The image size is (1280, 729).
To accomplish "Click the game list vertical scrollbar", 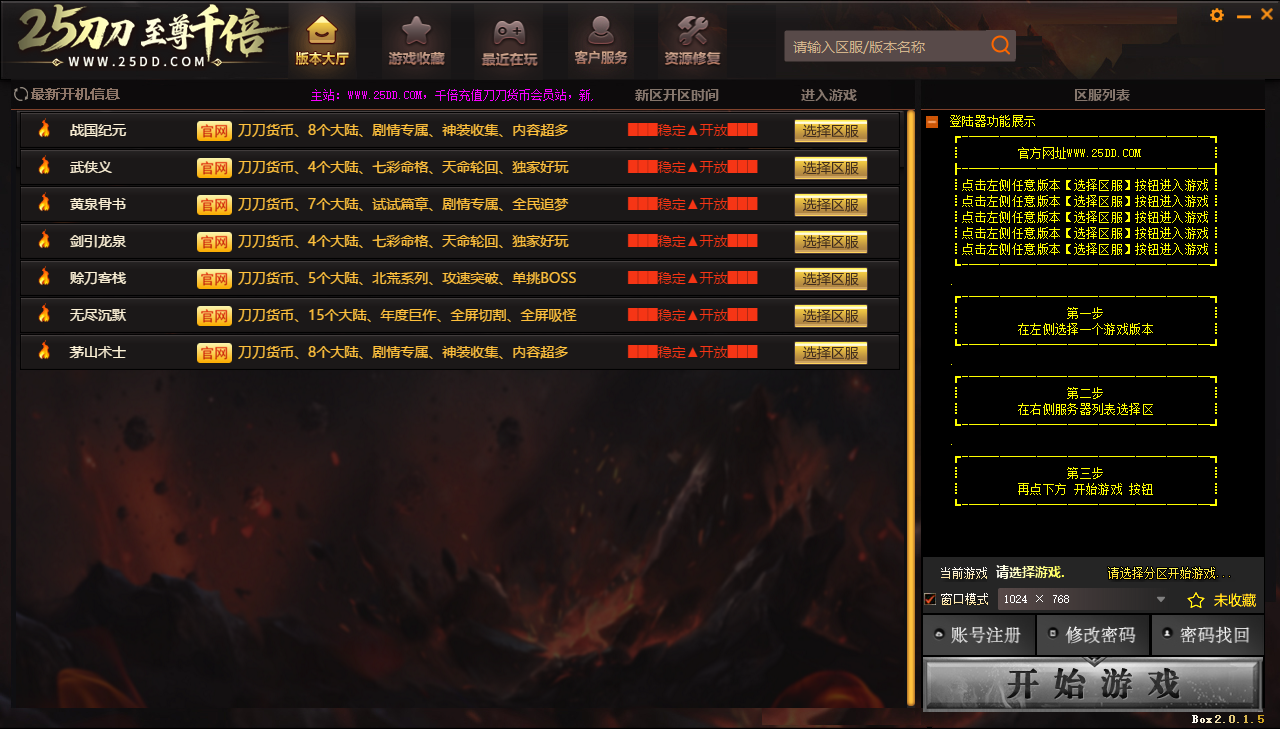I will coord(910,400).
